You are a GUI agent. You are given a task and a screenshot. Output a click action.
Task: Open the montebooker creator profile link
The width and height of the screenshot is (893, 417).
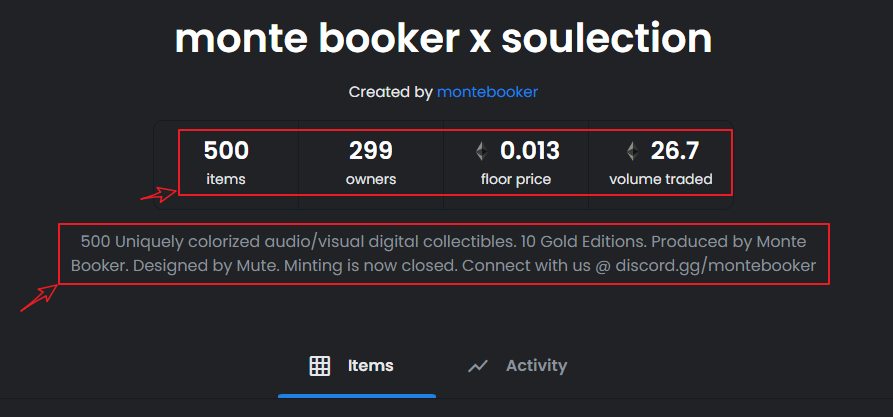pos(487,92)
